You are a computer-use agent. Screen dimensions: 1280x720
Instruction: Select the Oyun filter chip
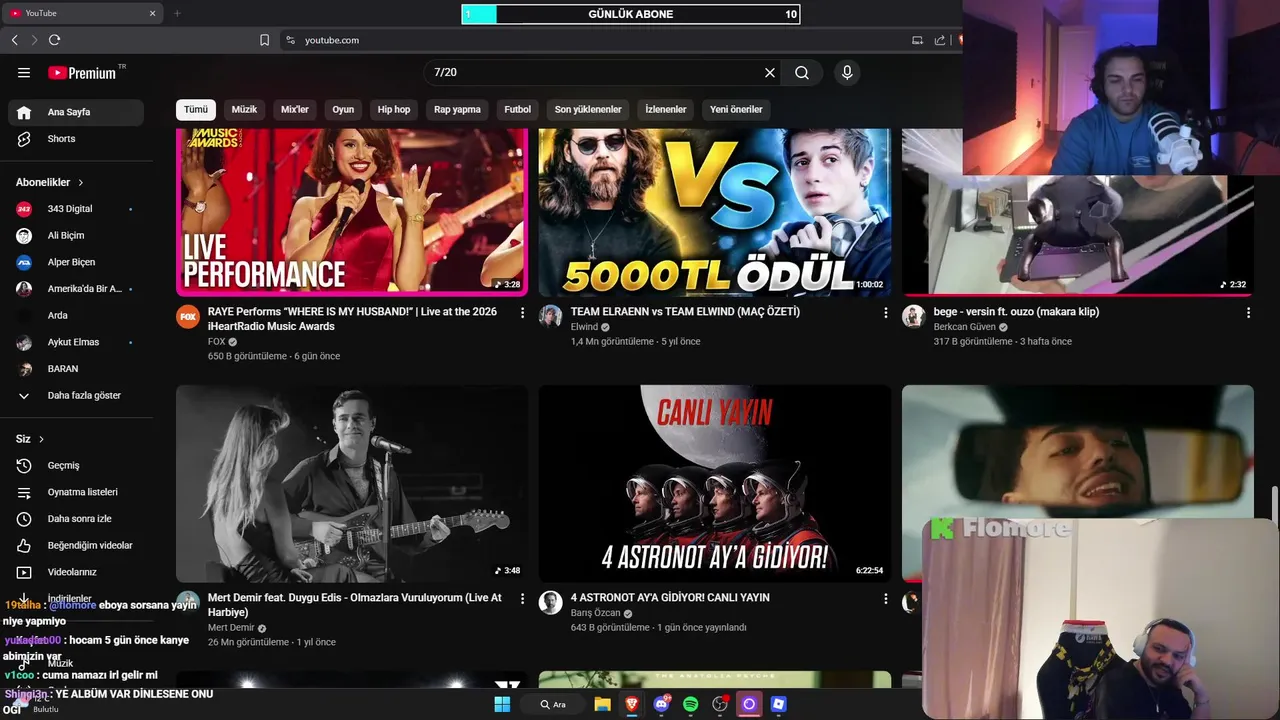tap(343, 109)
